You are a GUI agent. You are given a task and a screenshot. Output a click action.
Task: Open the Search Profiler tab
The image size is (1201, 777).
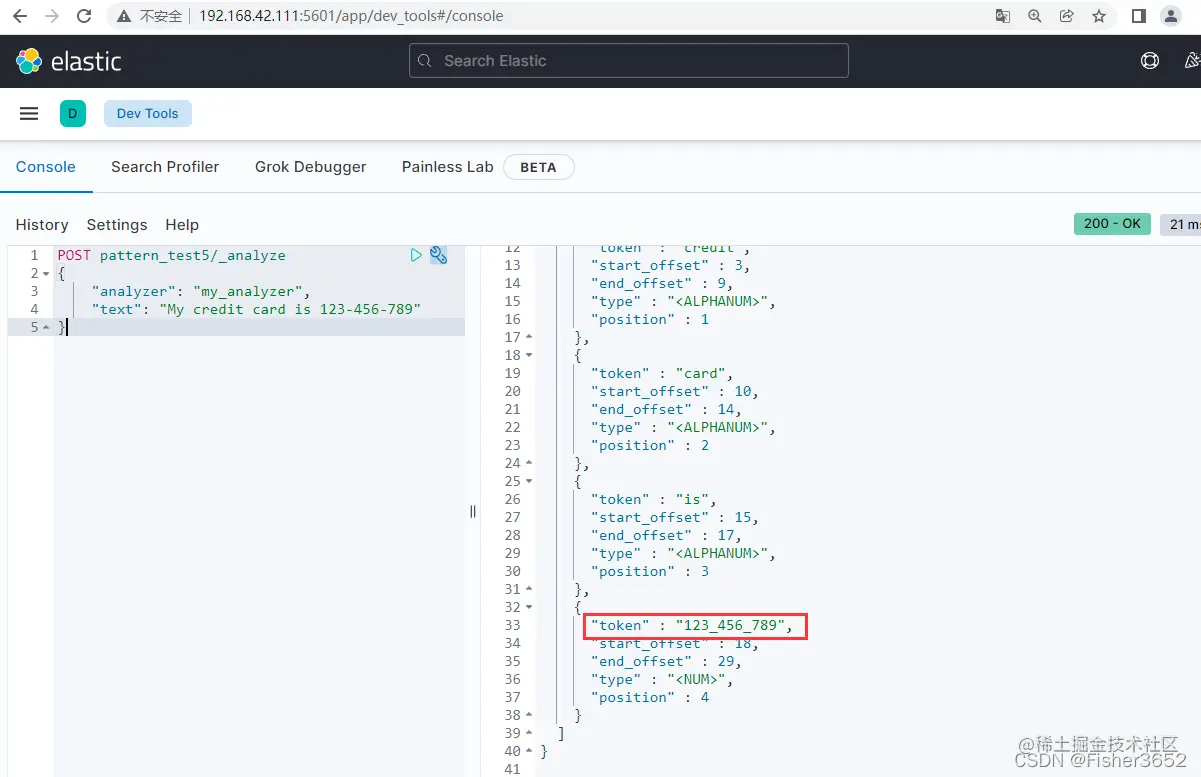165,167
